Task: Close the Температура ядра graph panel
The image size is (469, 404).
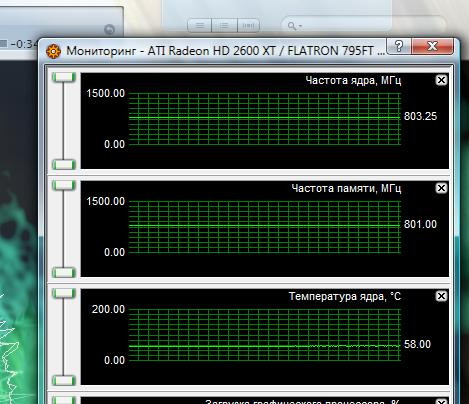Action: pos(441,296)
